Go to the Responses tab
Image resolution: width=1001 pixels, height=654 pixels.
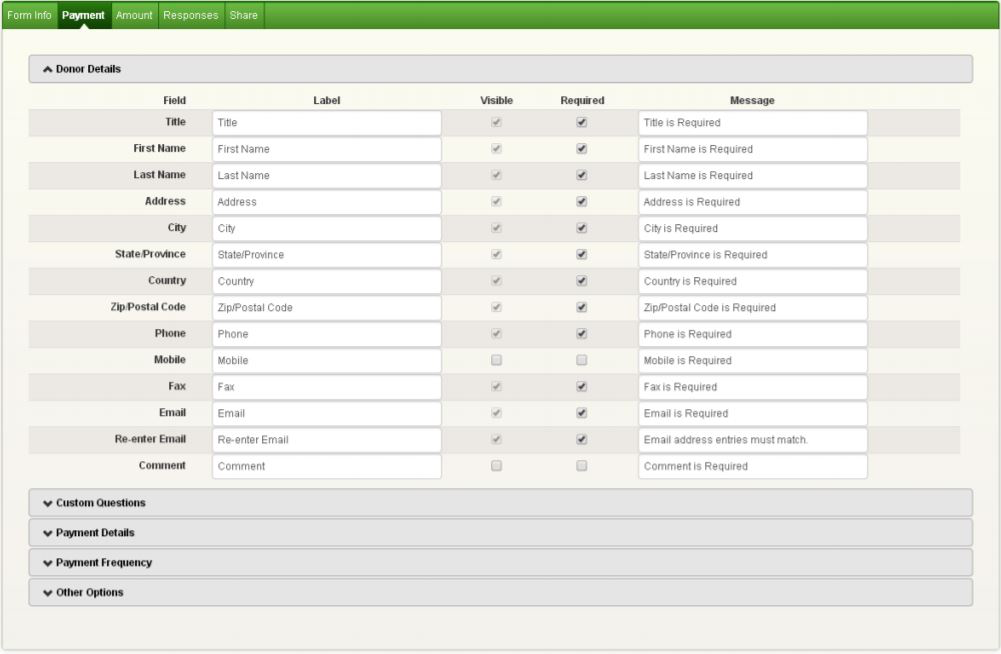pos(191,15)
